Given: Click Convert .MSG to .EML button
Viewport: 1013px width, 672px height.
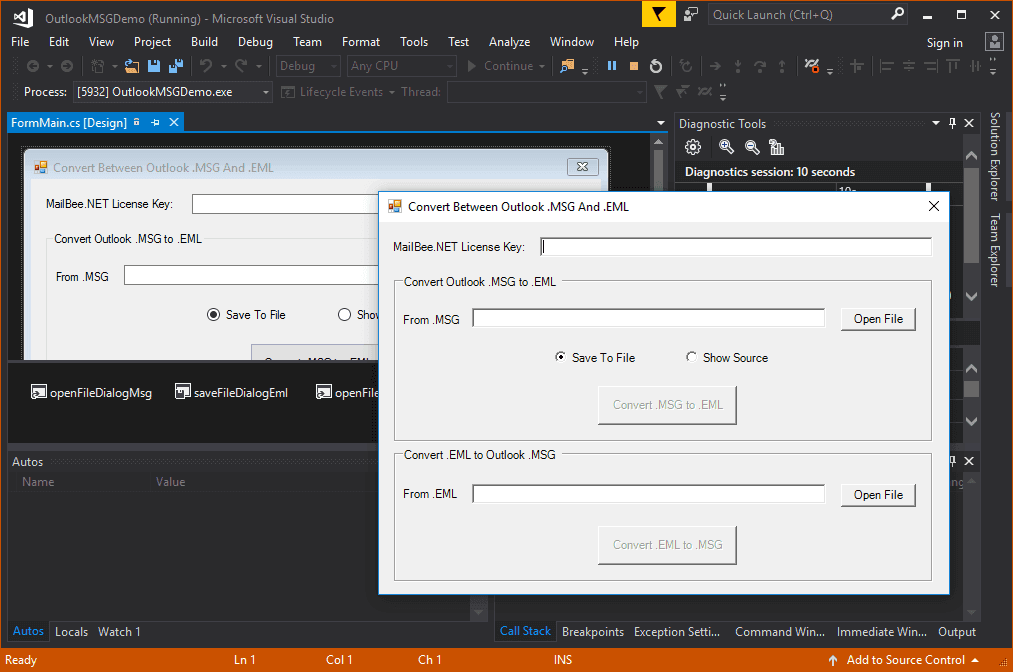Looking at the screenshot, I should tap(667, 405).
